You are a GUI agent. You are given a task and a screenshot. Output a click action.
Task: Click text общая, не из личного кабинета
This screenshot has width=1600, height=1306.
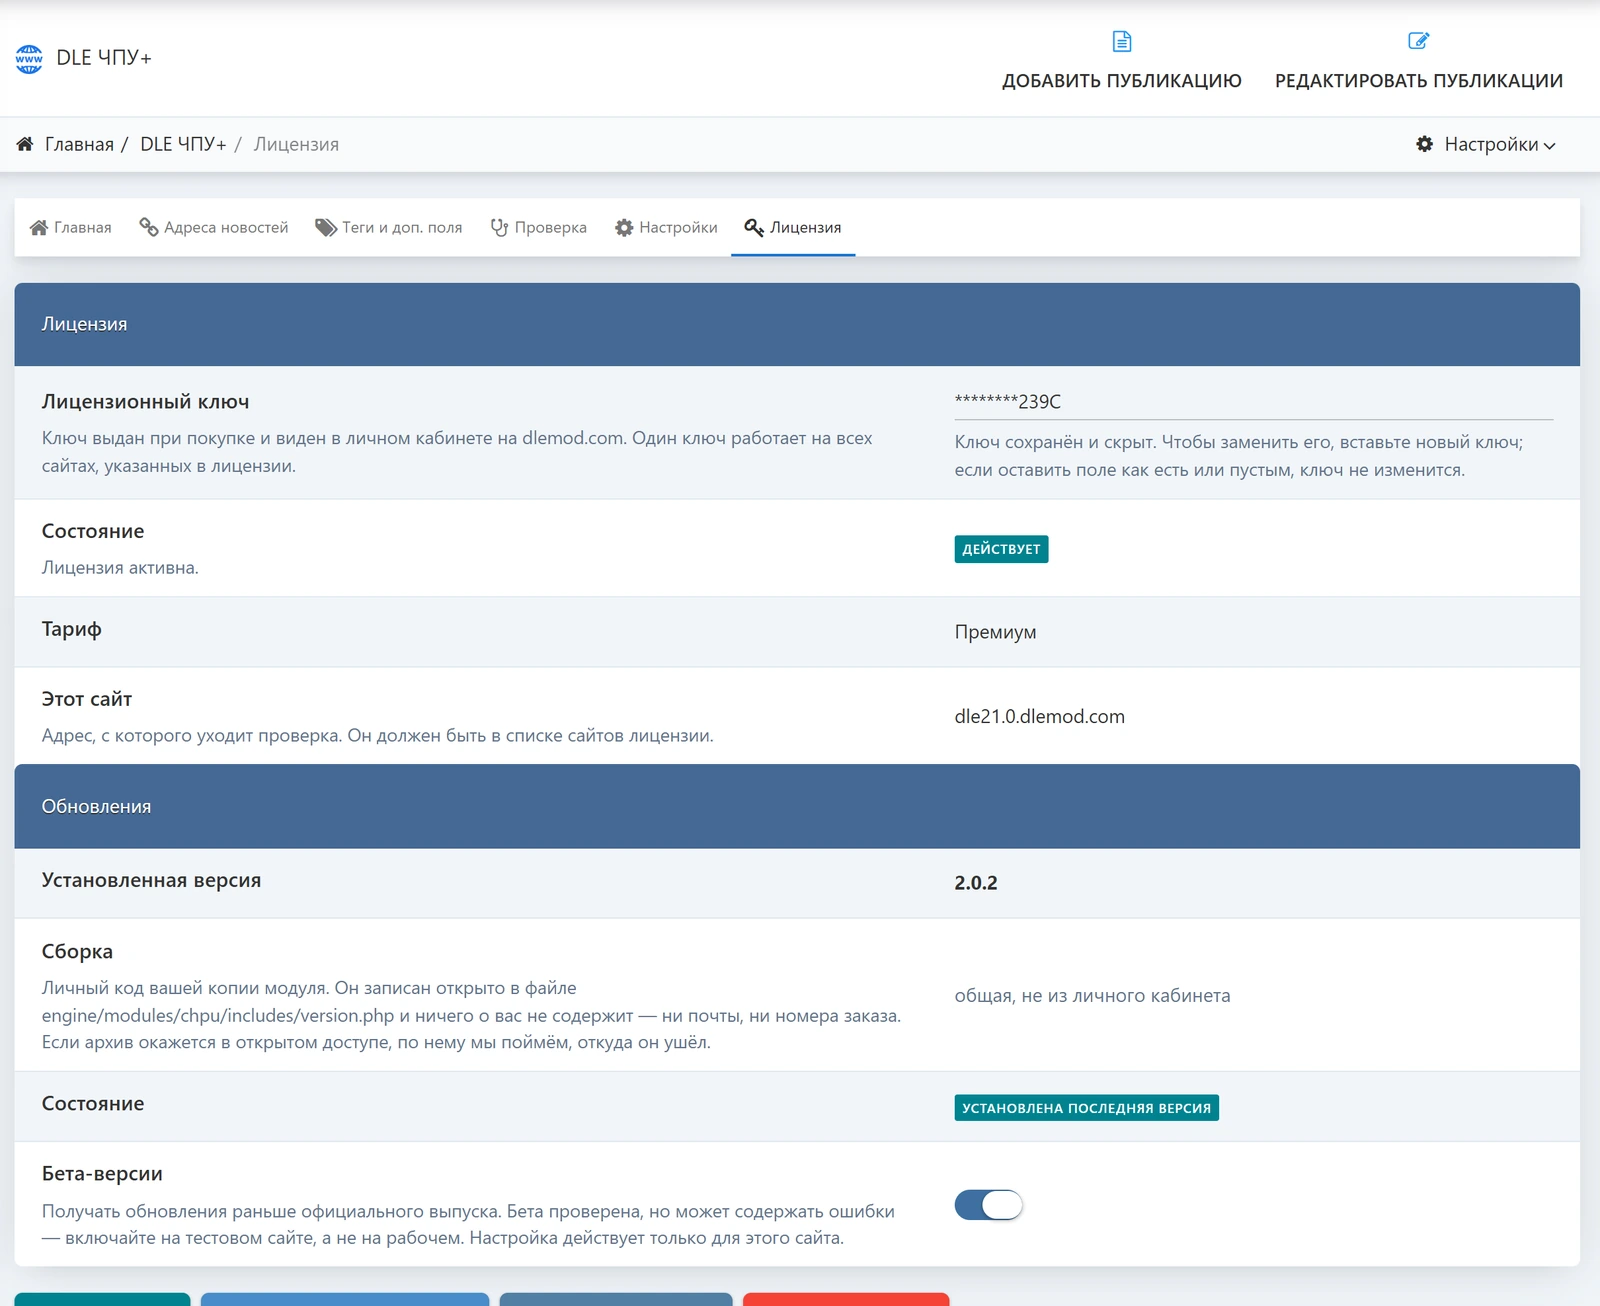[1092, 996]
